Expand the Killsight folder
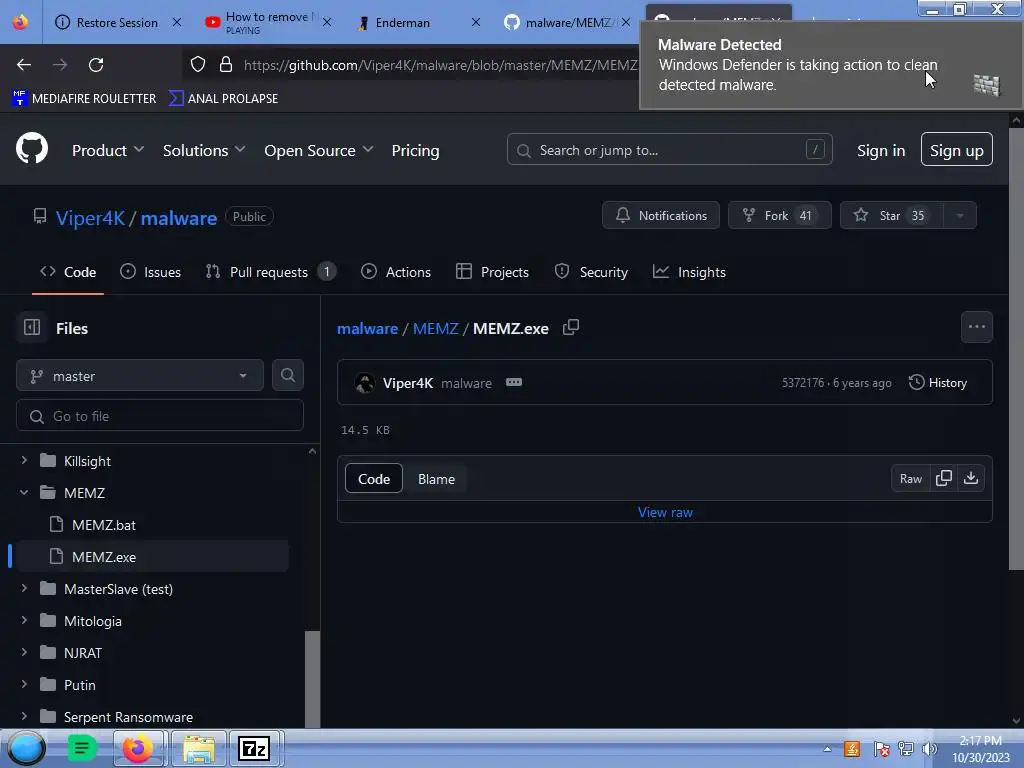The image size is (1024, 768). tap(24, 460)
